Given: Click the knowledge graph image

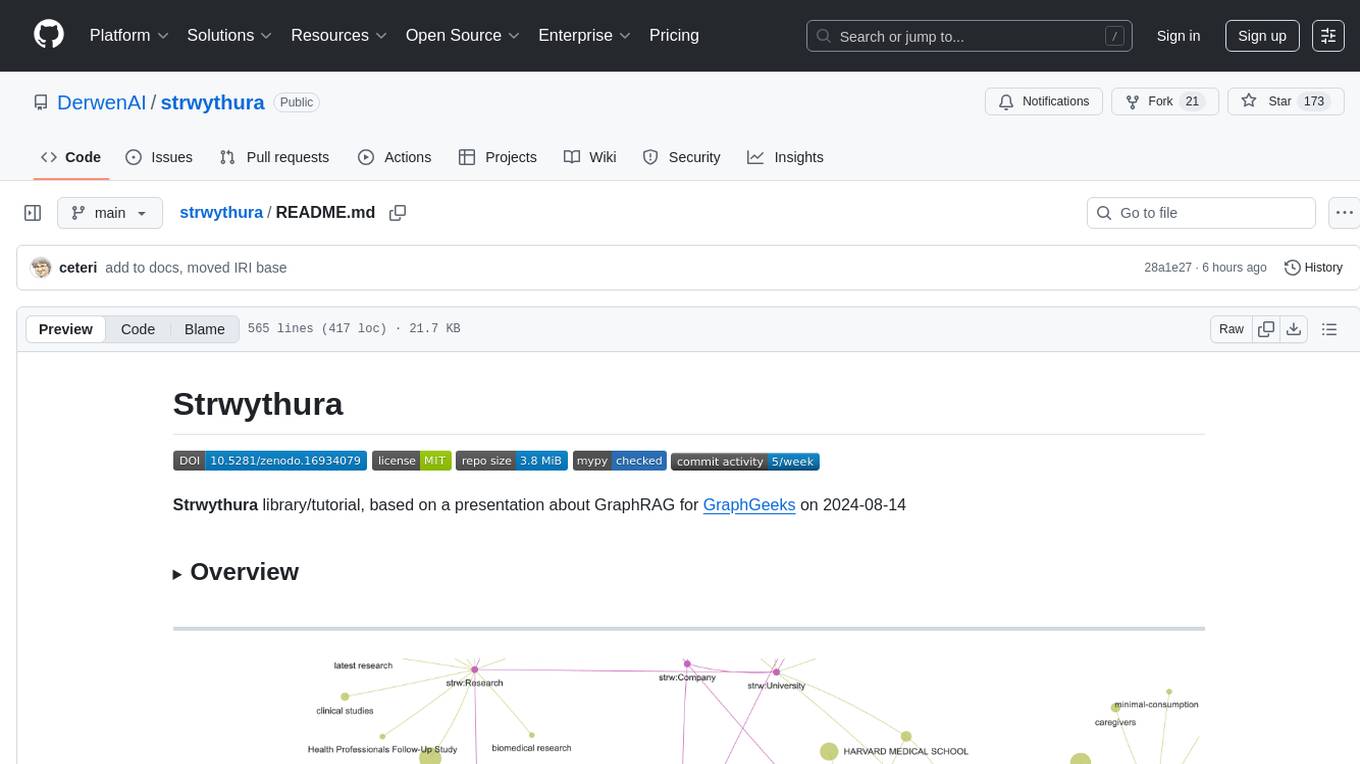Looking at the screenshot, I should pos(688,710).
